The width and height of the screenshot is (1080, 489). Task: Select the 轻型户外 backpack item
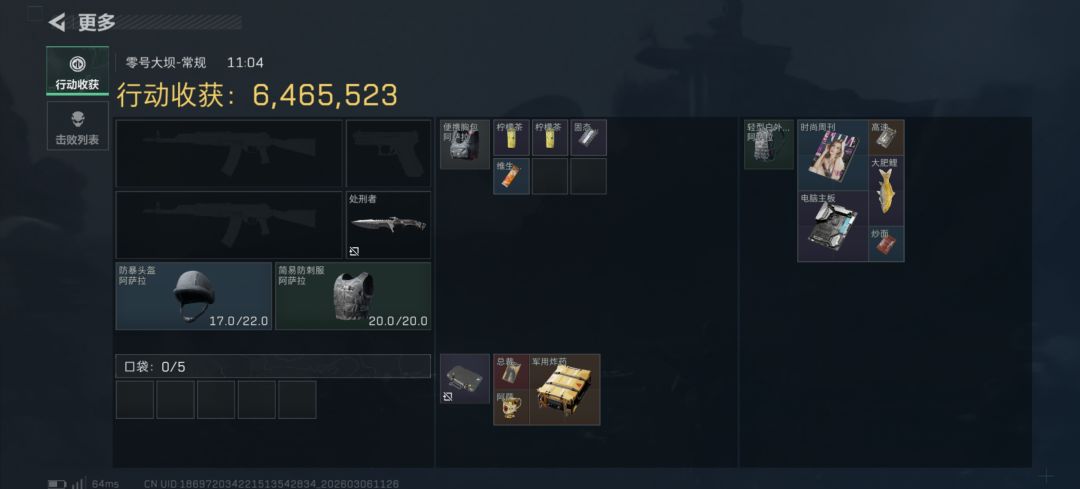point(769,145)
